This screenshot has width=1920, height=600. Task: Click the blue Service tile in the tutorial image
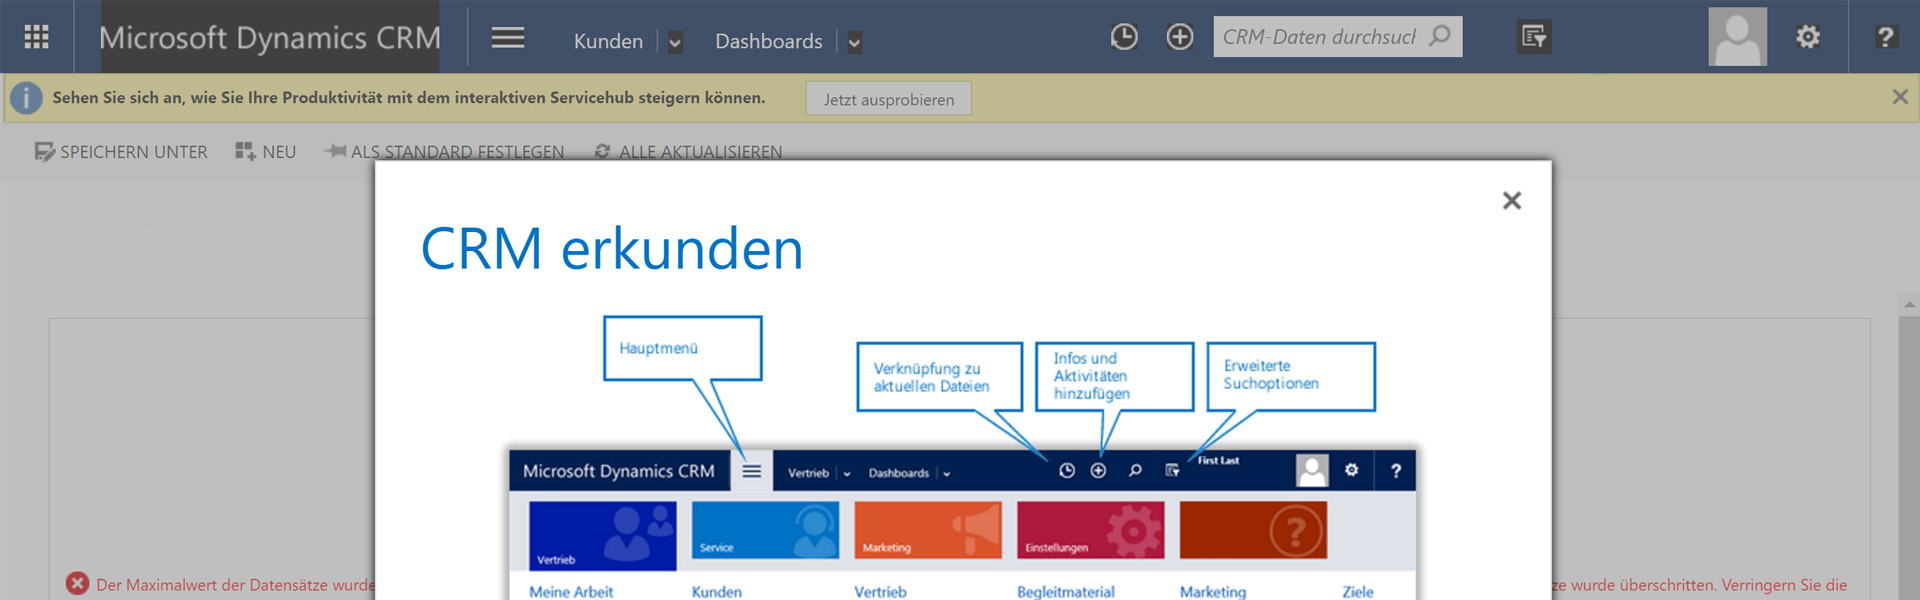click(765, 530)
